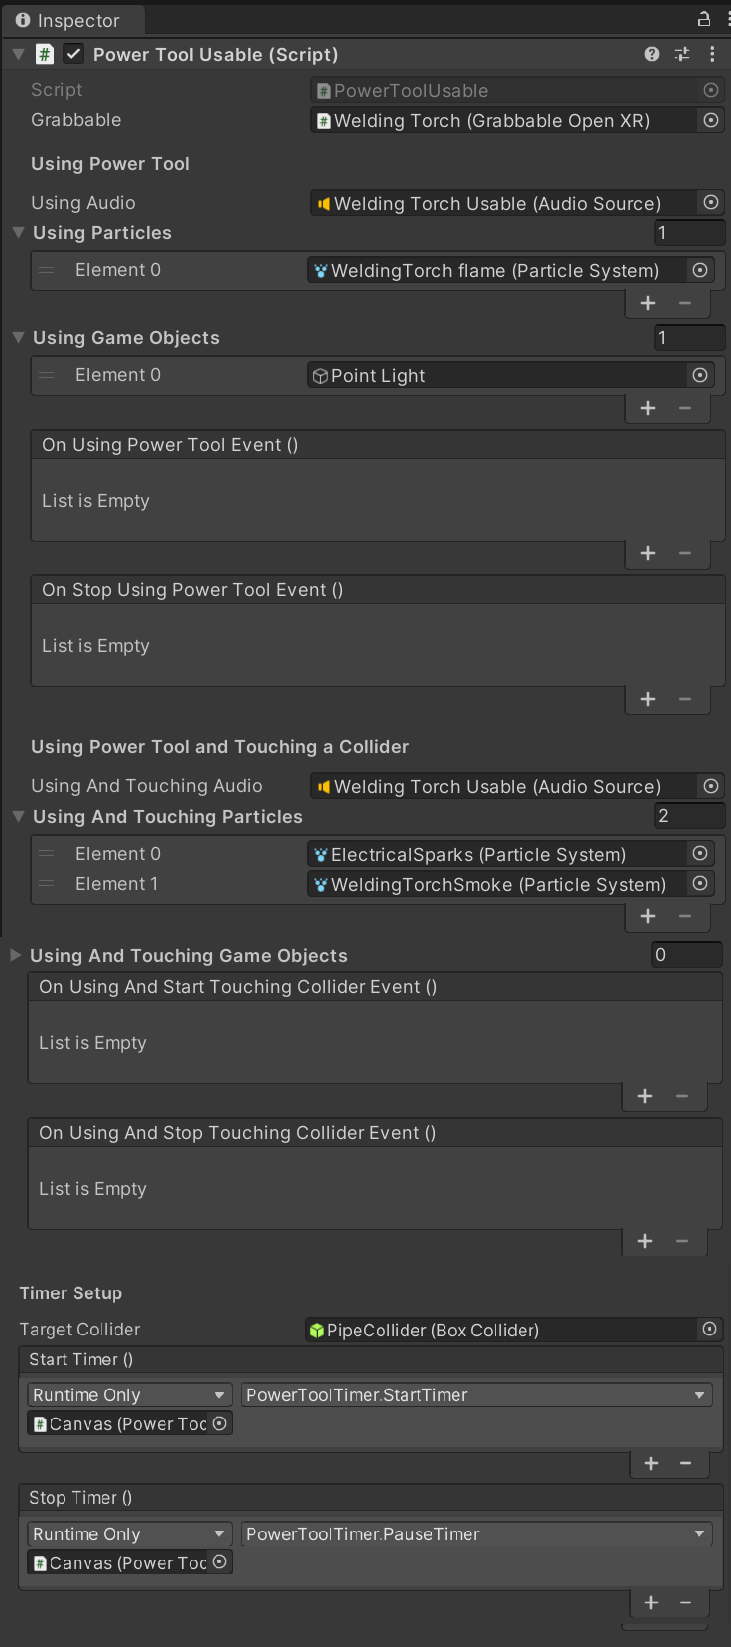Remove the listener from Stop Timer event
This screenshot has width=731, height=1647.
tap(686, 1602)
